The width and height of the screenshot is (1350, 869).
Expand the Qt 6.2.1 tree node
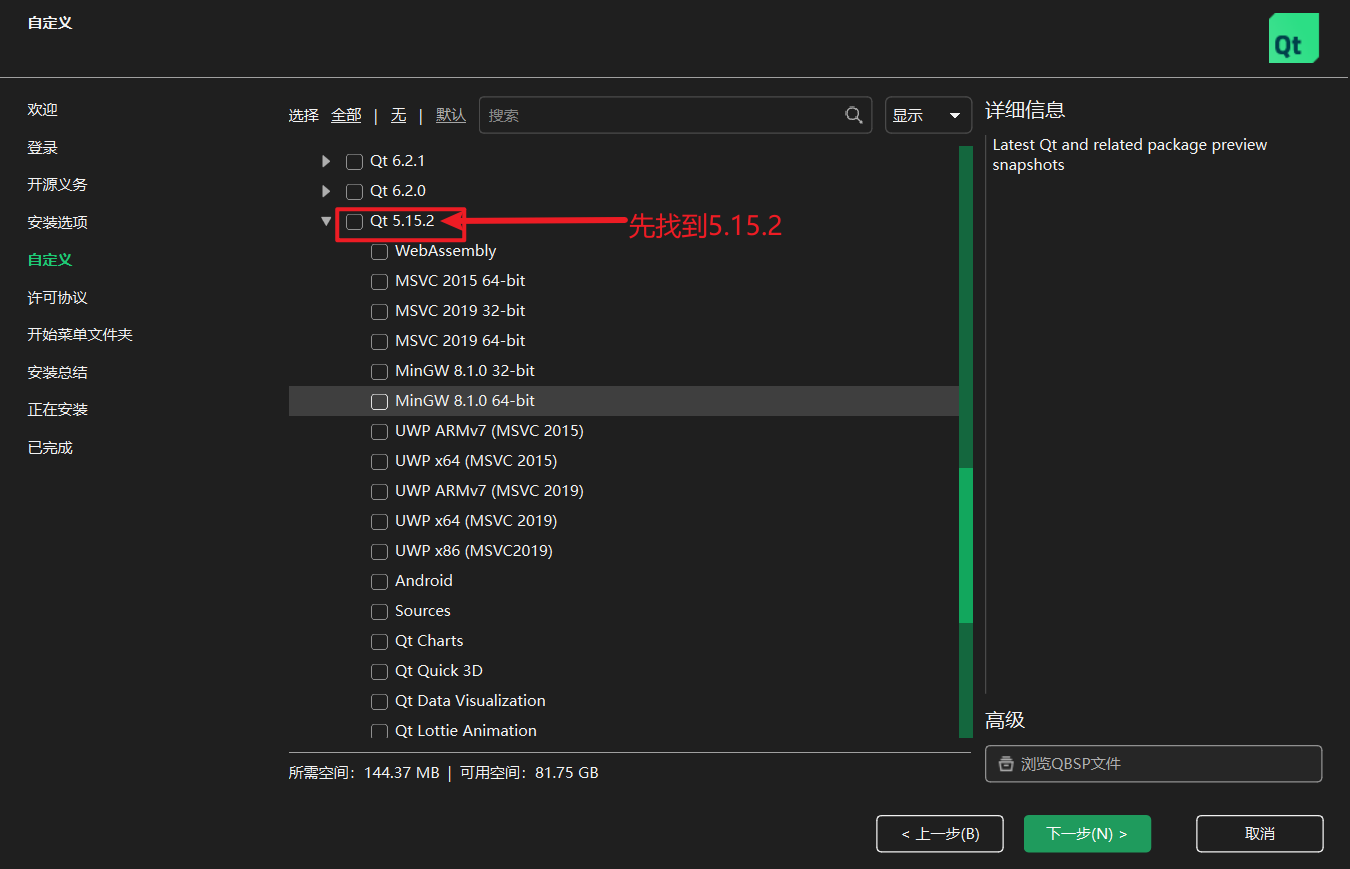pyautogui.click(x=326, y=161)
